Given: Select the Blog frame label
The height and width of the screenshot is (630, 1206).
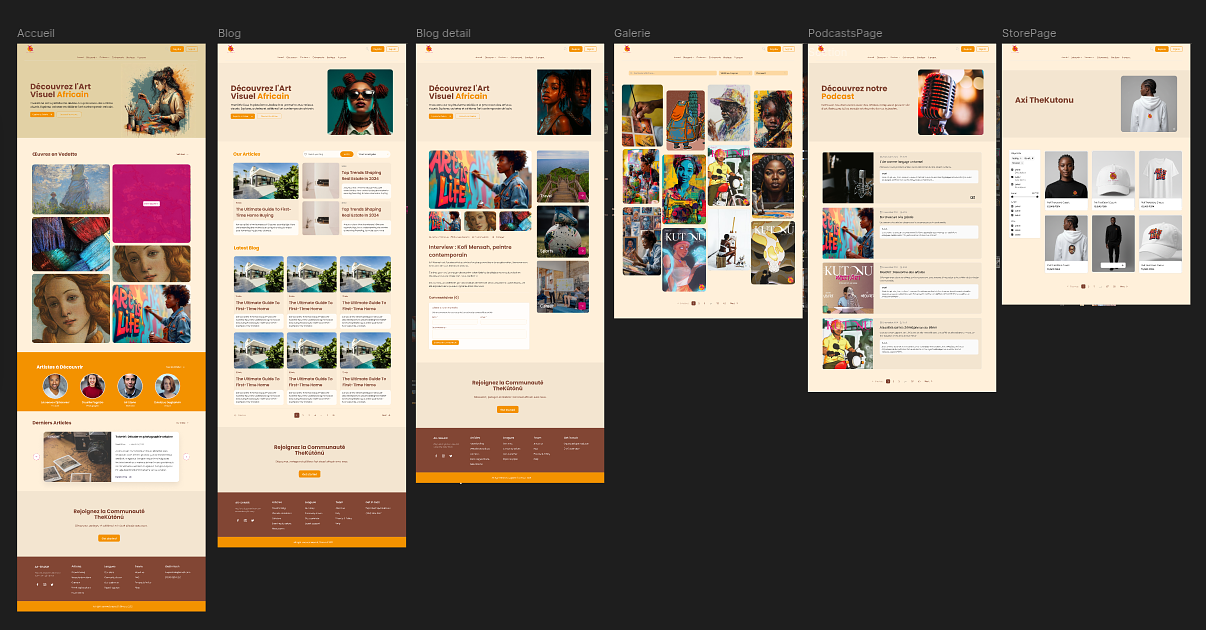Looking at the screenshot, I should click(x=229, y=33).
